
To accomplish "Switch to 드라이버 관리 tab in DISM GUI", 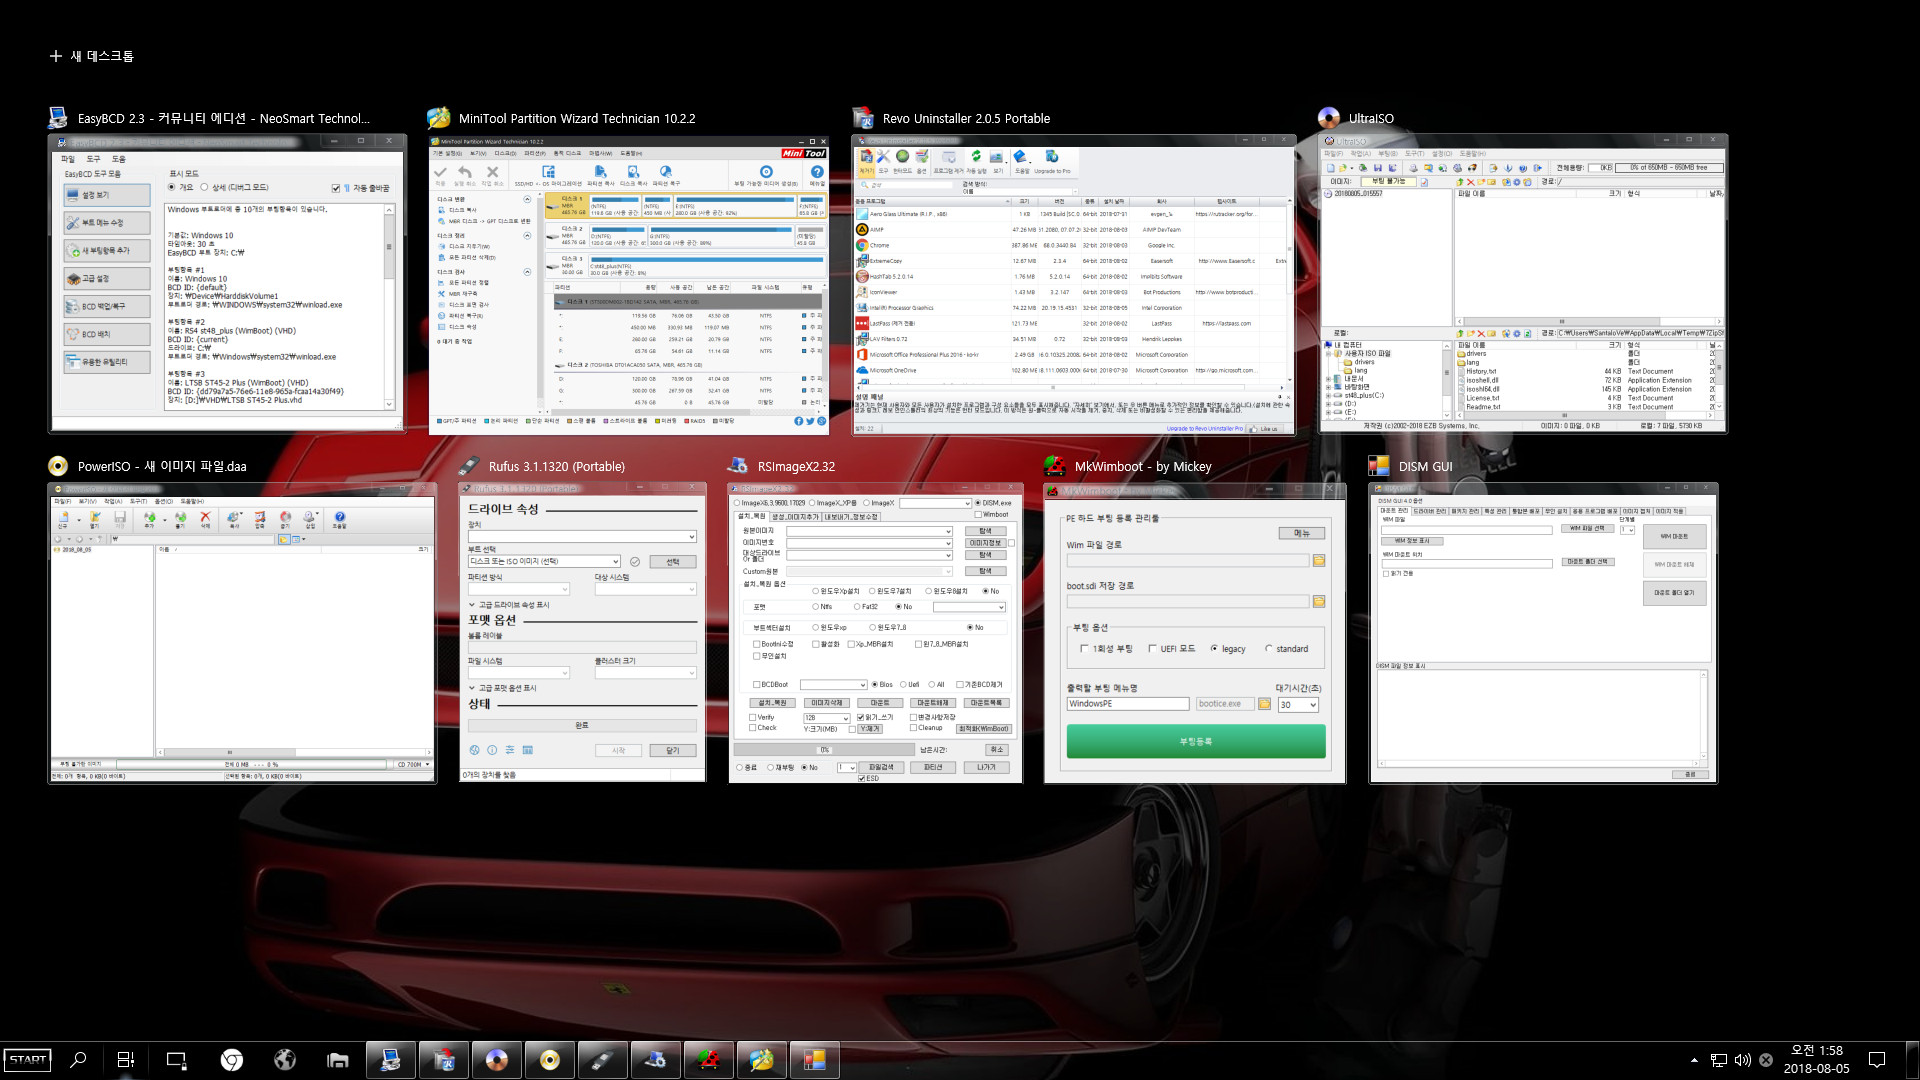I will pyautogui.click(x=1431, y=511).
